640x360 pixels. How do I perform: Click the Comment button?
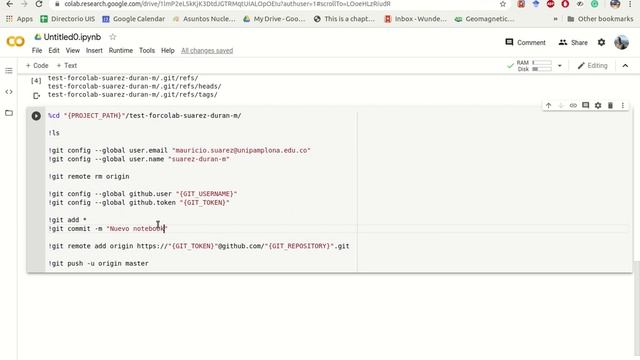pos(525,42)
